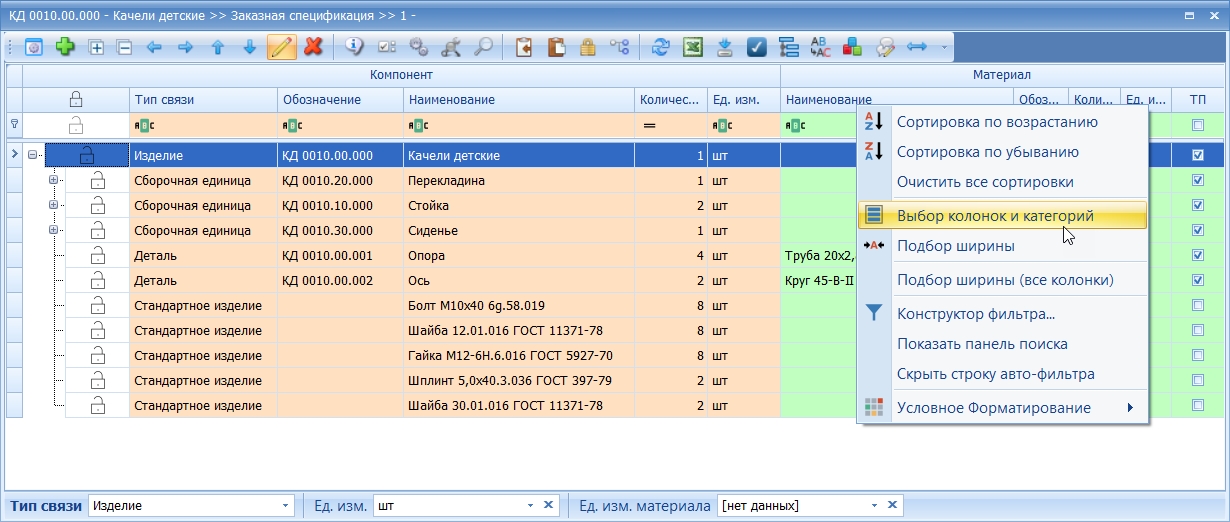The width and height of the screenshot is (1230, 522).
Task: Click the blue left arrow icon
Action: pos(154,47)
